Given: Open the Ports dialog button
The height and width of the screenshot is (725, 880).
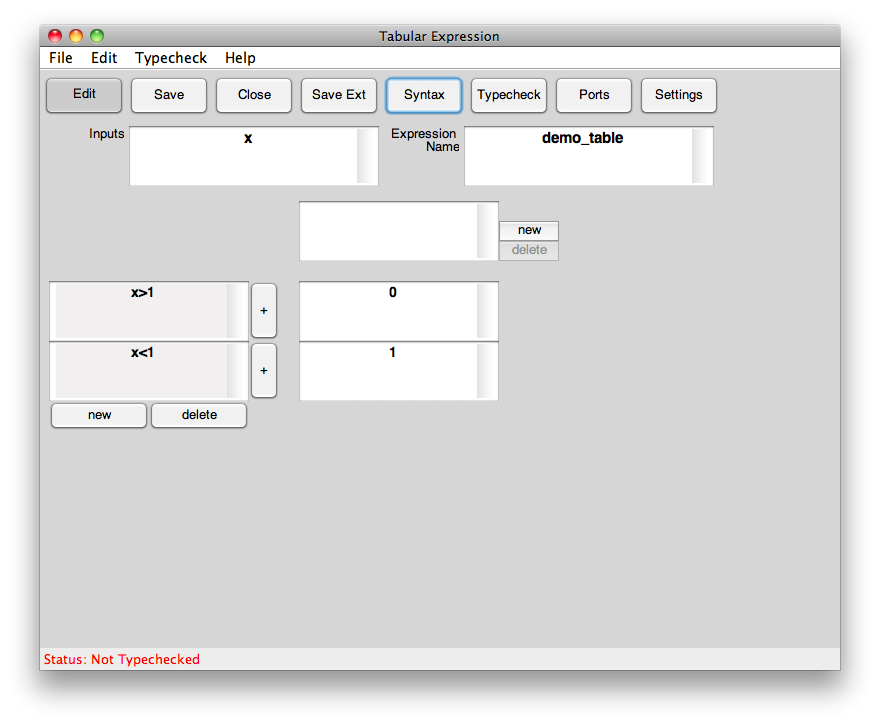Looking at the screenshot, I should click(x=594, y=95).
